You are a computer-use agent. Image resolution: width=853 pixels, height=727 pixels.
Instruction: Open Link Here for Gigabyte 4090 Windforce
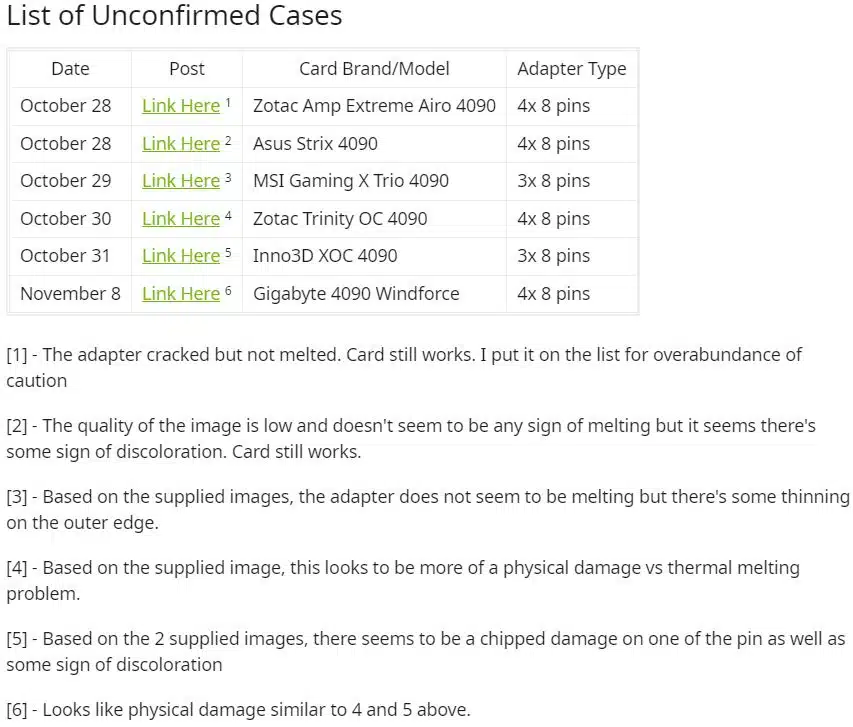click(181, 294)
